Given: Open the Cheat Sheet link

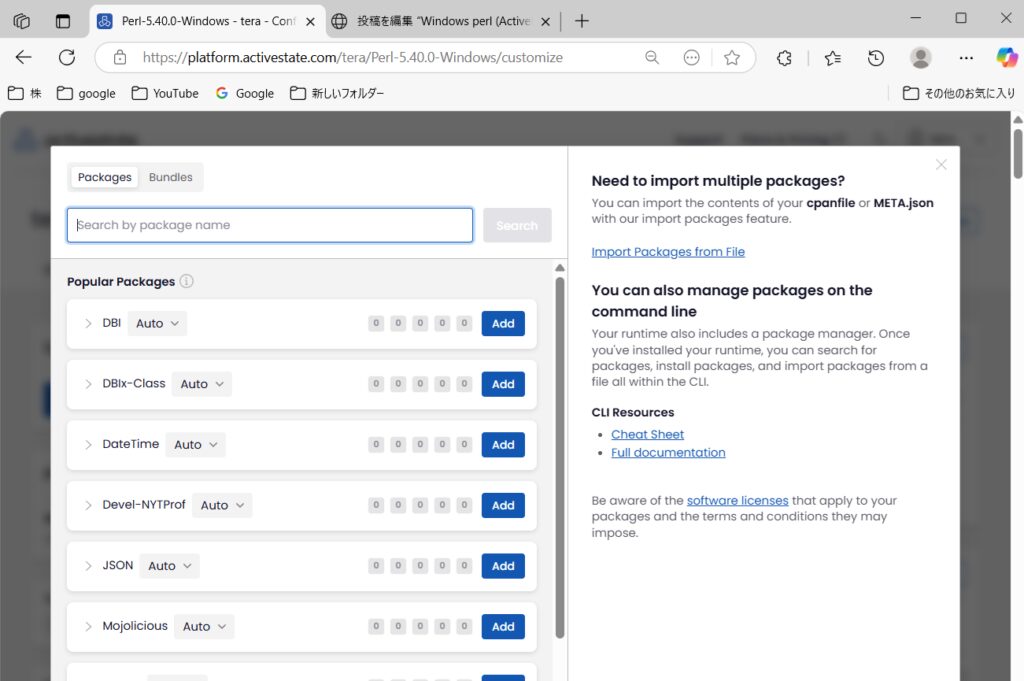Looking at the screenshot, I should (648, 434).
